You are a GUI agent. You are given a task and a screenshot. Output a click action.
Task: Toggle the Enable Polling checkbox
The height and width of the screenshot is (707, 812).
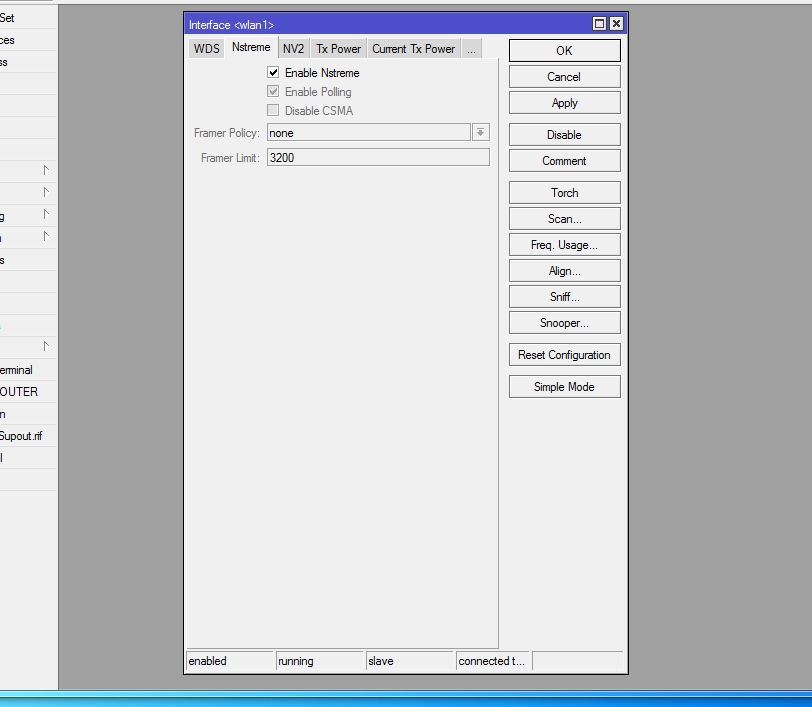(273, 92)
